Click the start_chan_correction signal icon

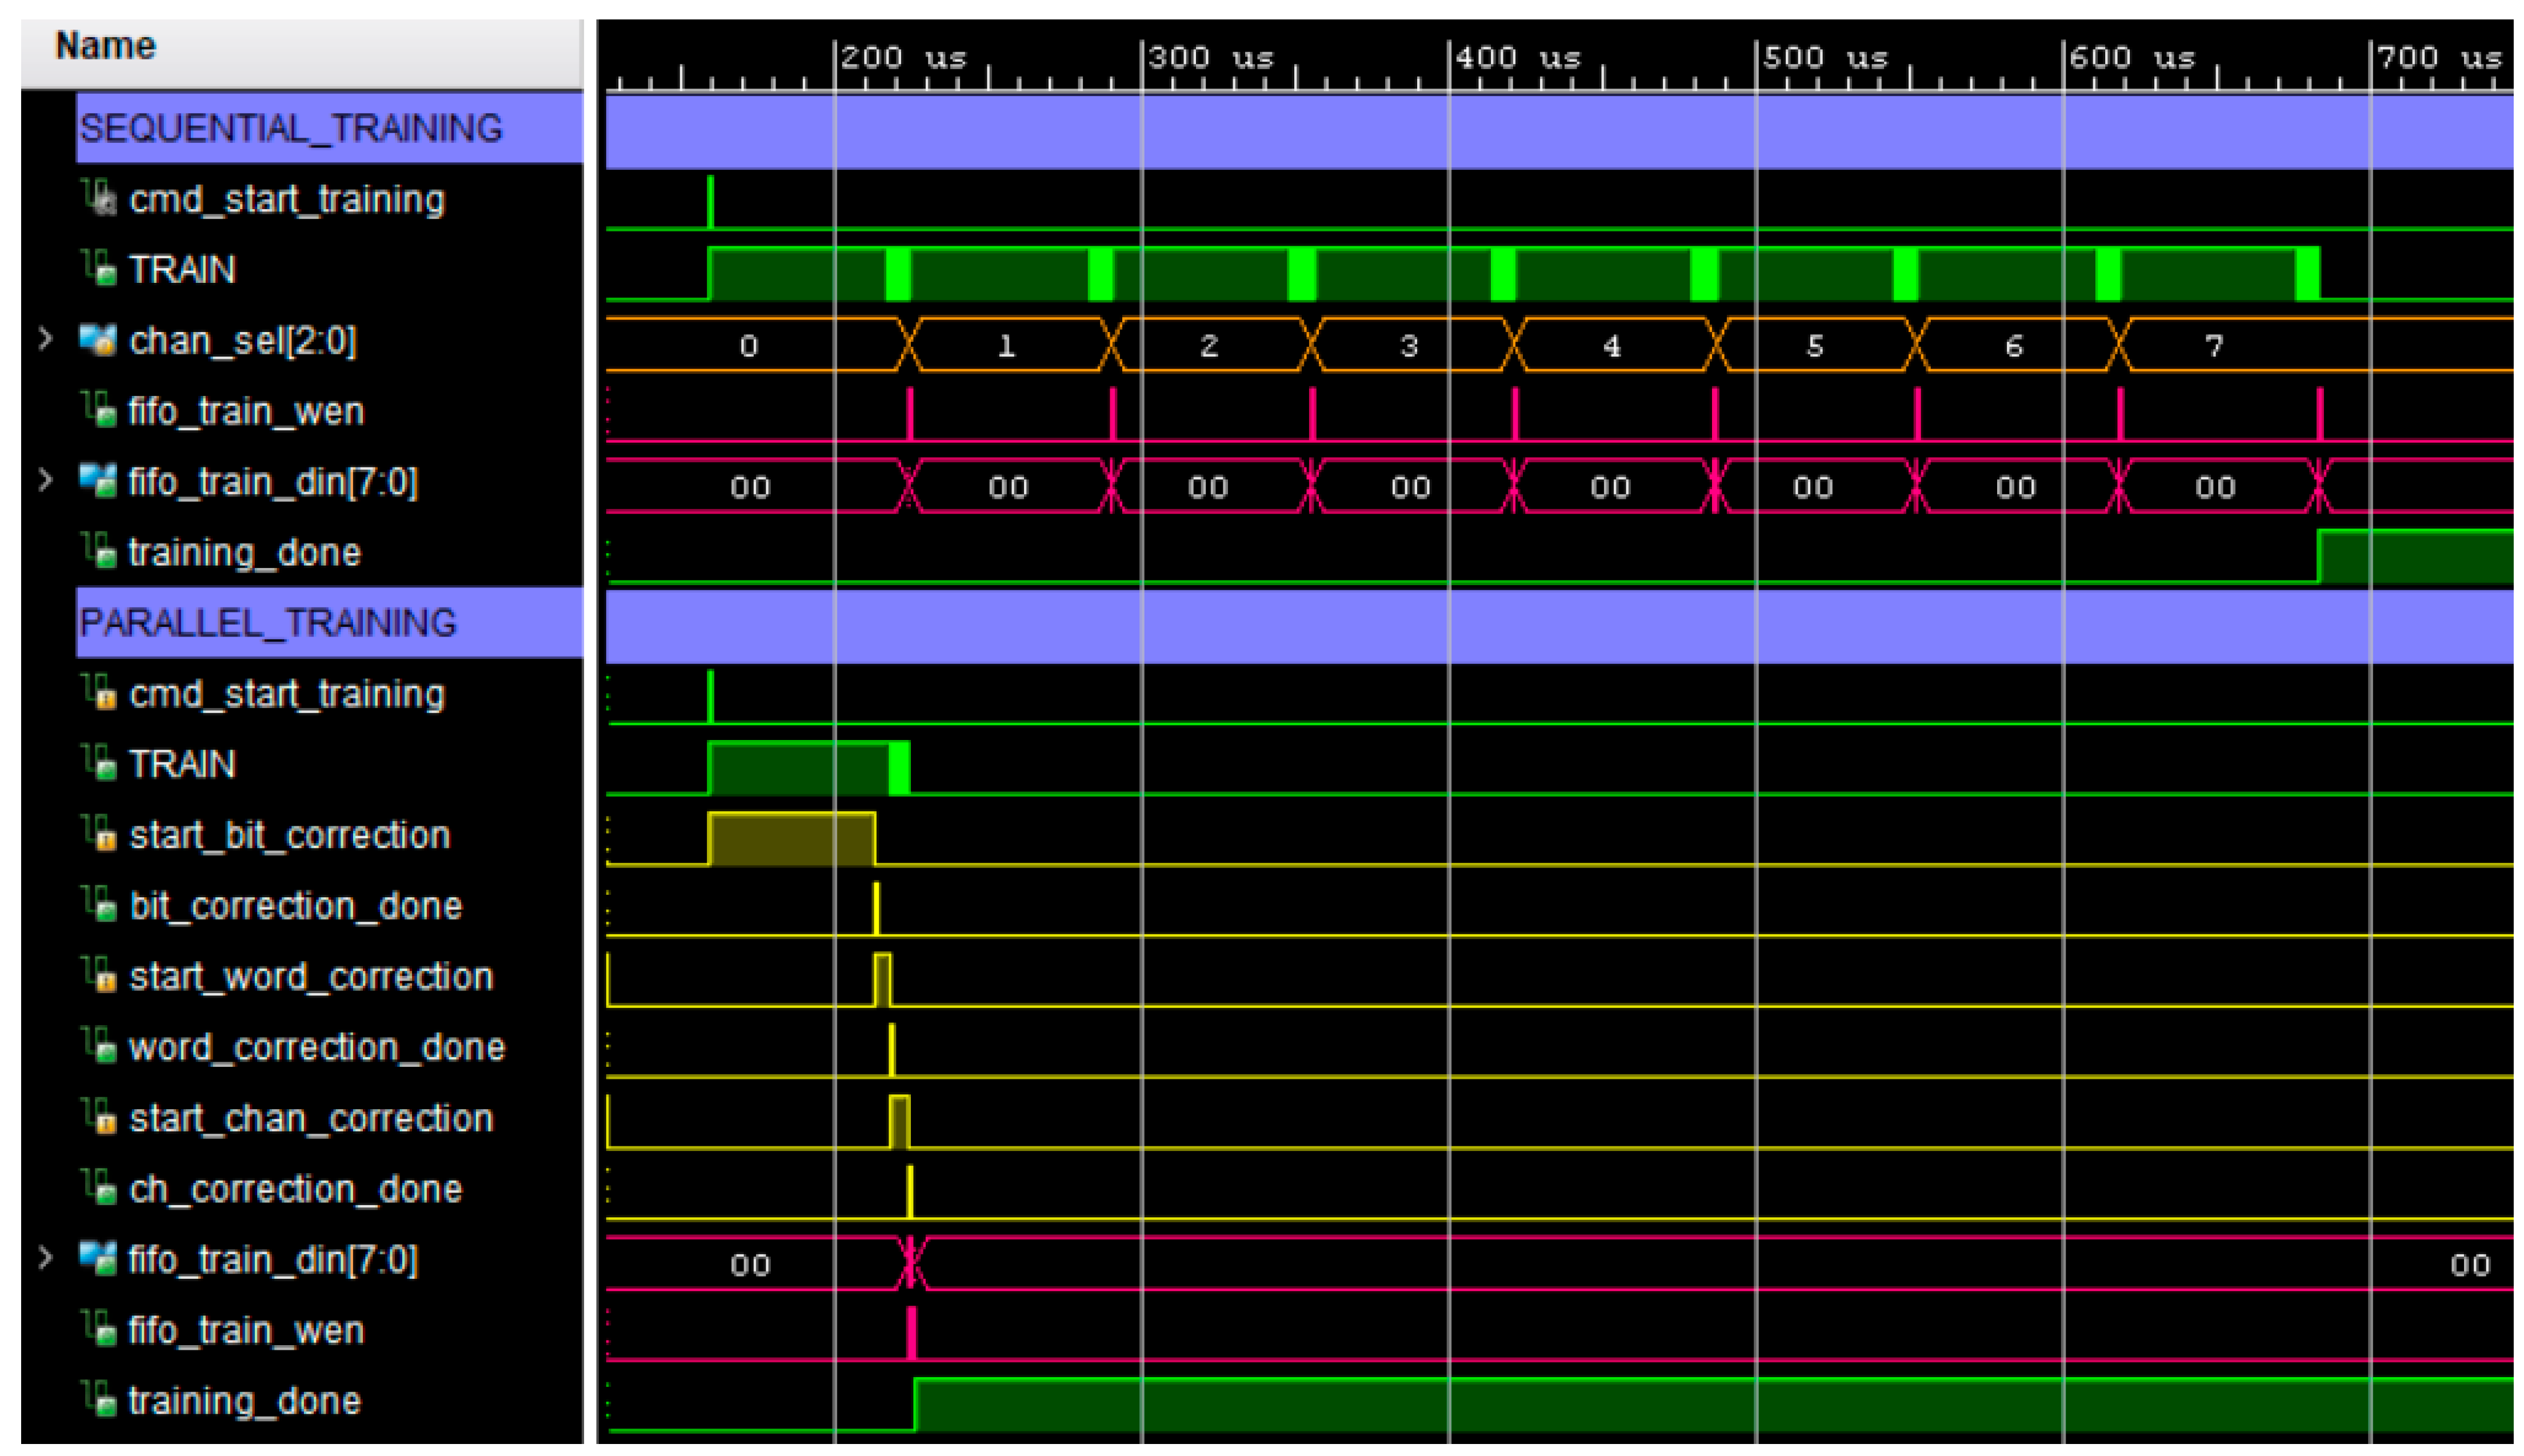[x=98, y=1117]
